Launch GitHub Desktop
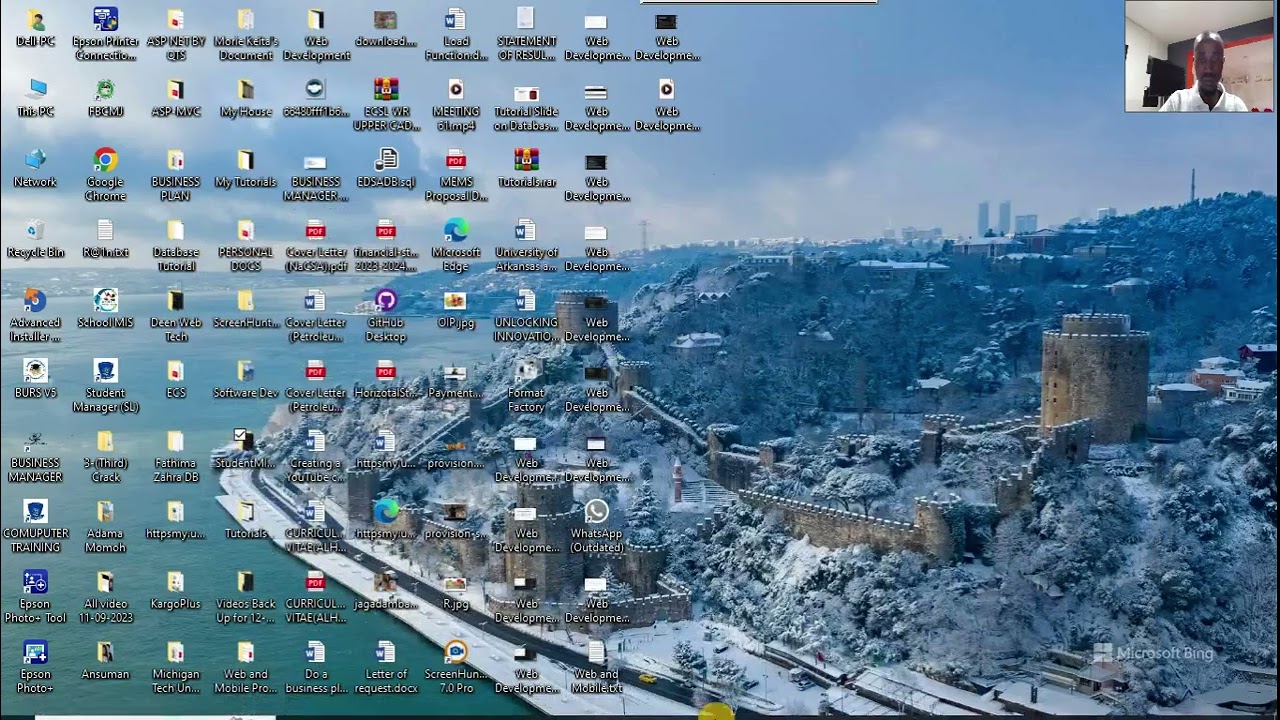This screenshot has width=1280, height=720. pos(386,316)
